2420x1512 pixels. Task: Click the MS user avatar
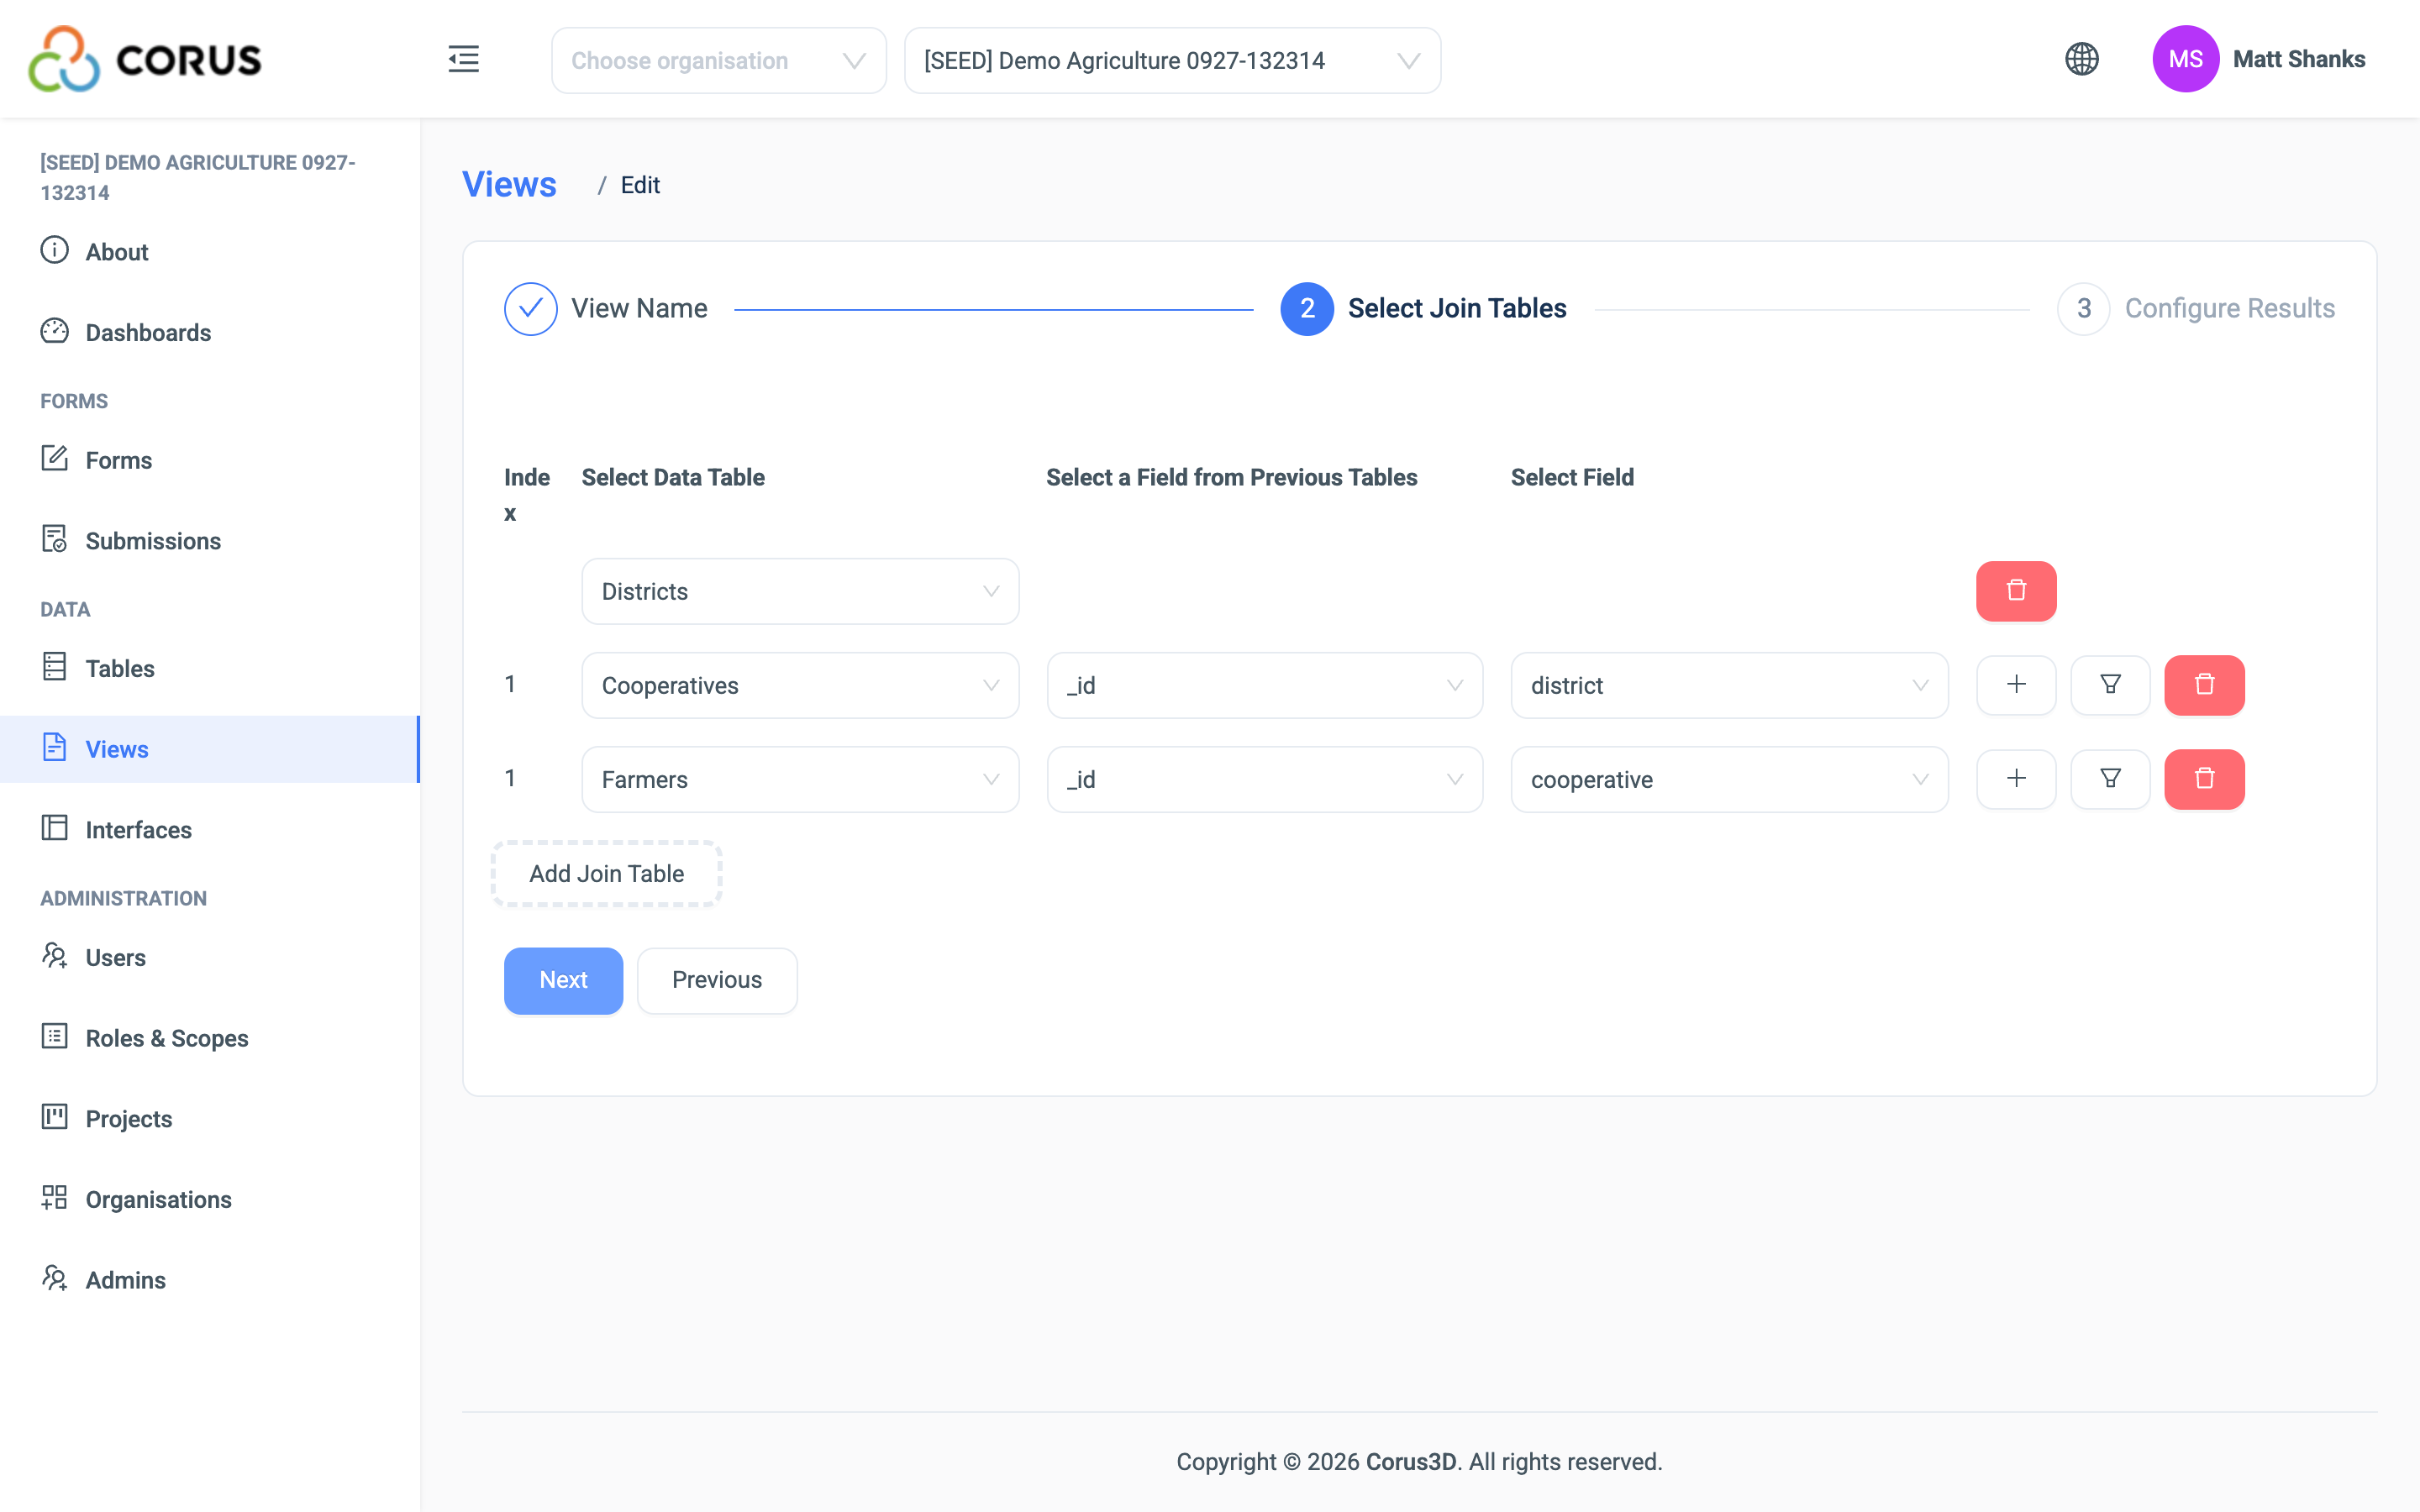[x=2185, y=59]
